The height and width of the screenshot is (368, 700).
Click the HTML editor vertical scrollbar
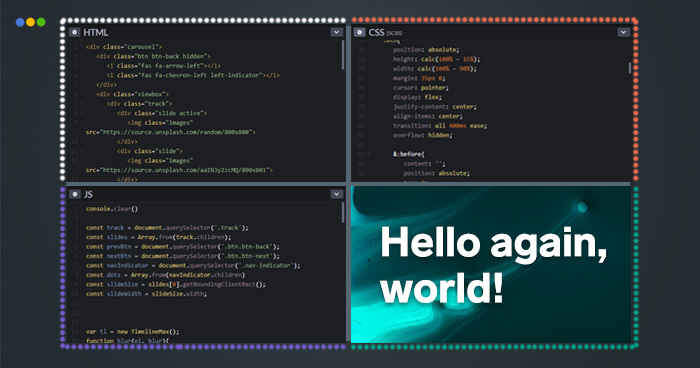(343, 55)
